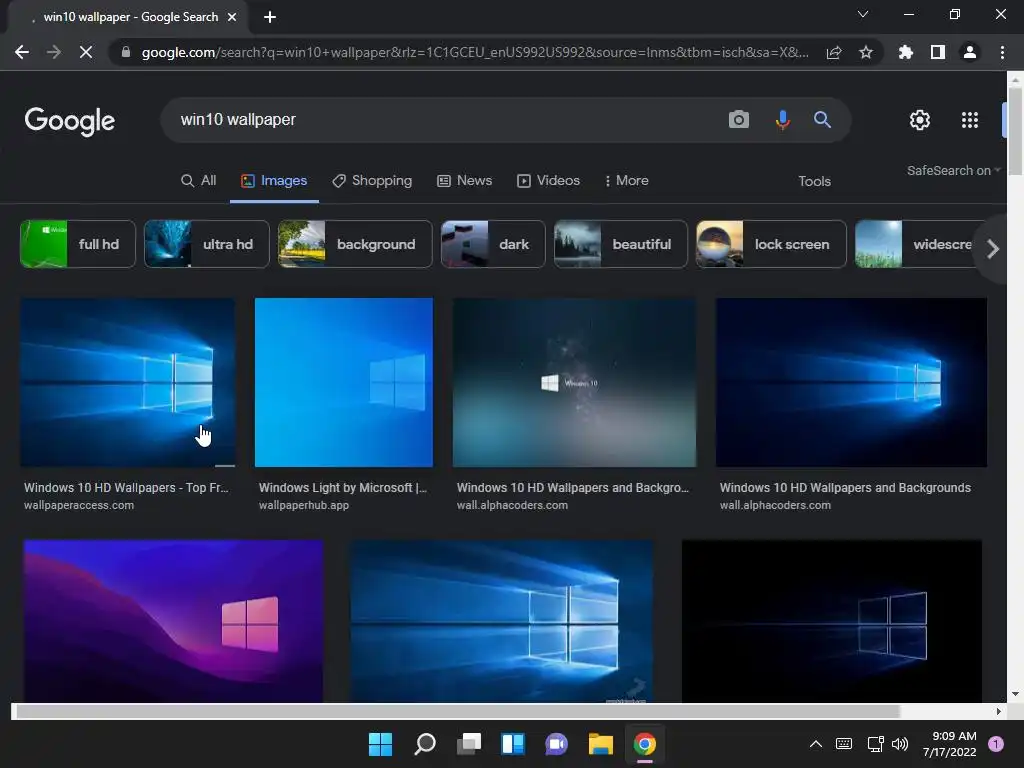This screenshot has height=768, width=1024.
Task: Open taskbar Search
Action: [x=424, y=744]
